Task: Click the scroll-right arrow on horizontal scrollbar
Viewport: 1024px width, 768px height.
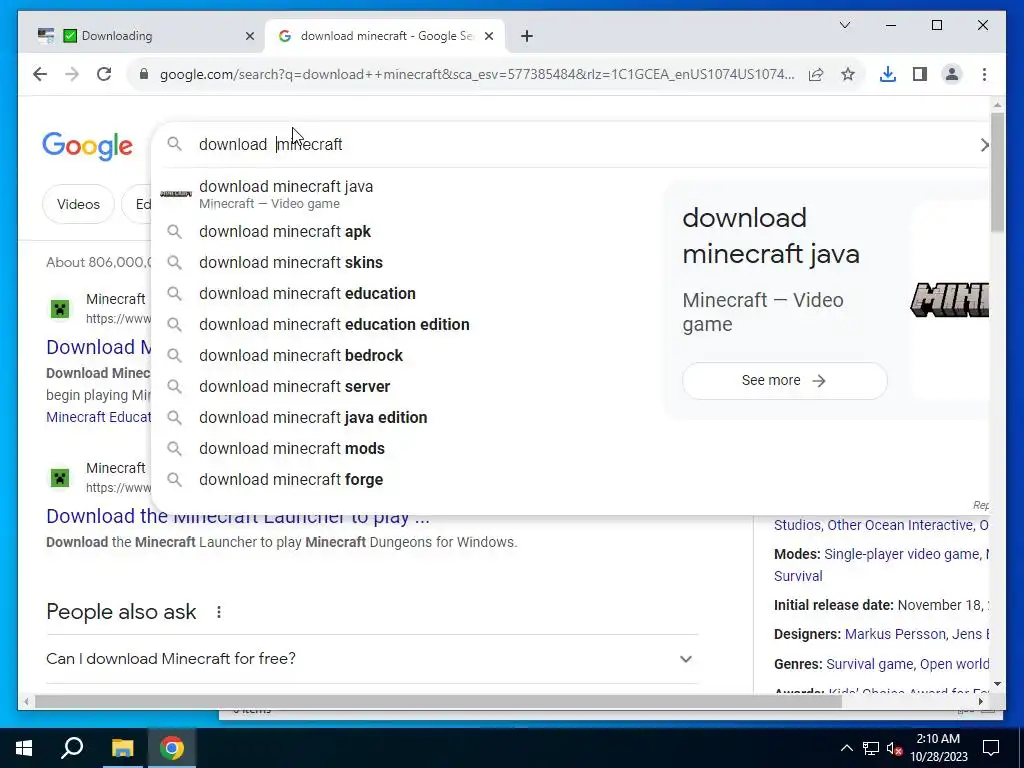Action: point(980,702)
